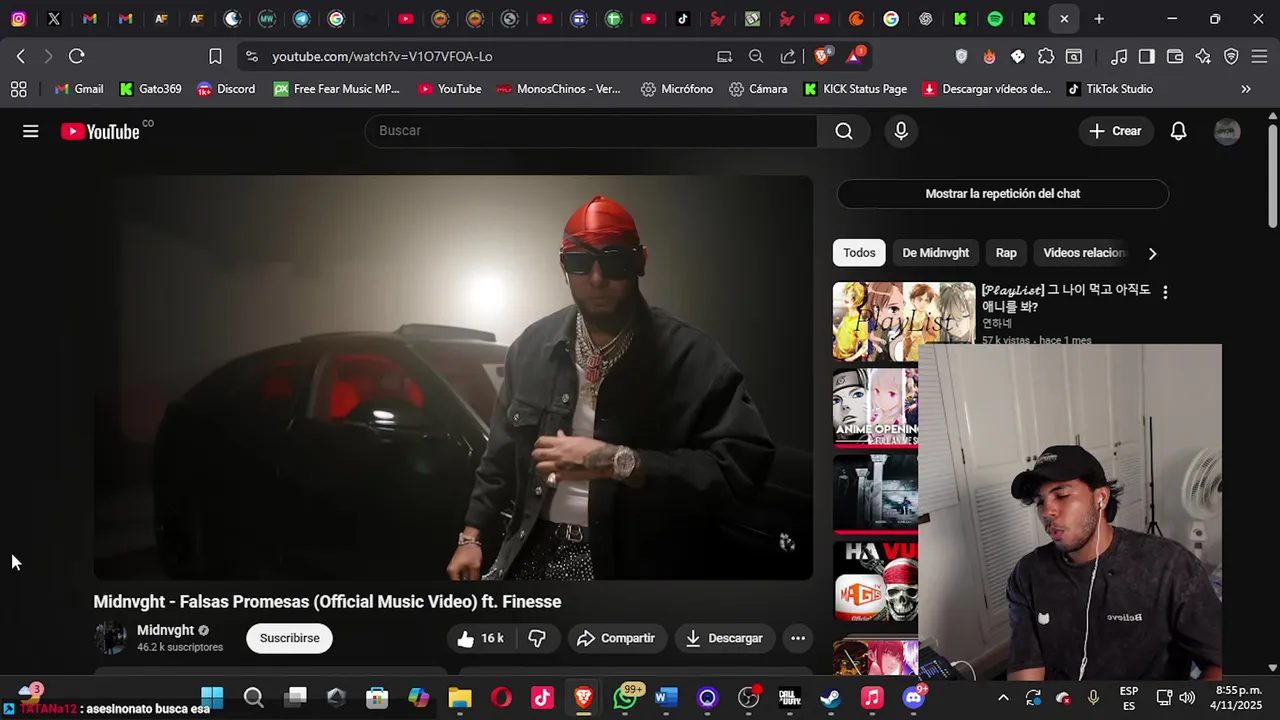Click Mostrar la repetición del chat
Viewport: 1280px width, 720px height.
point(1002,194)
